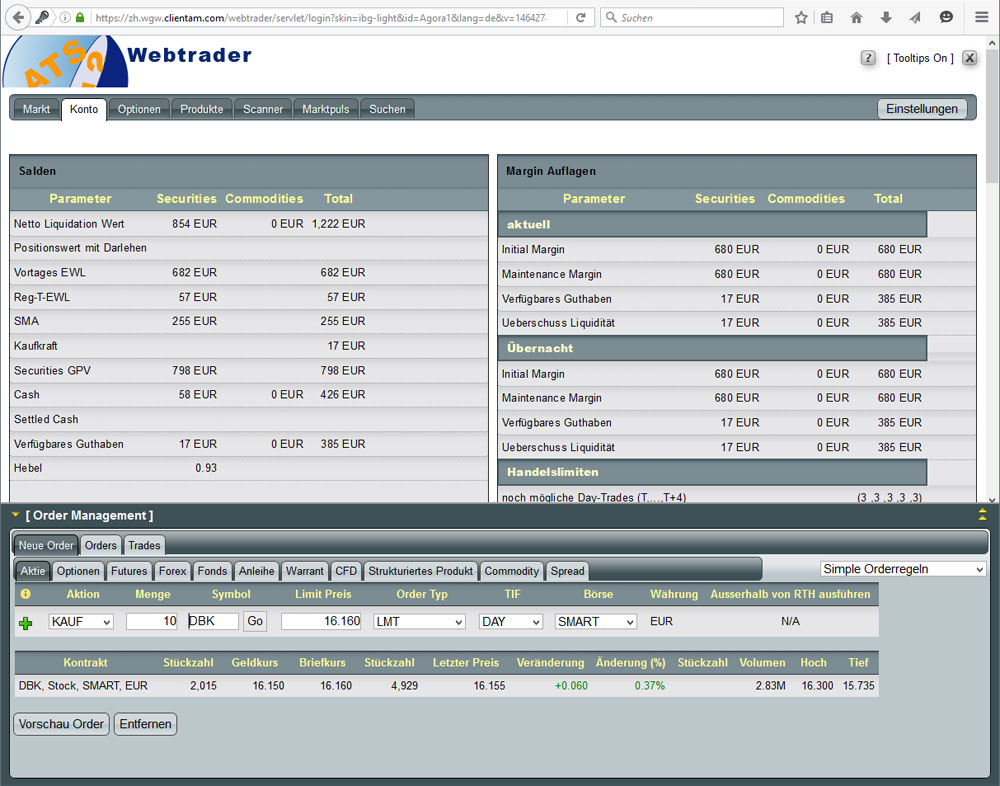Click the yellow info icon in order header
Viewport: 1000px width, 786px height.
[x=26, y=594]
